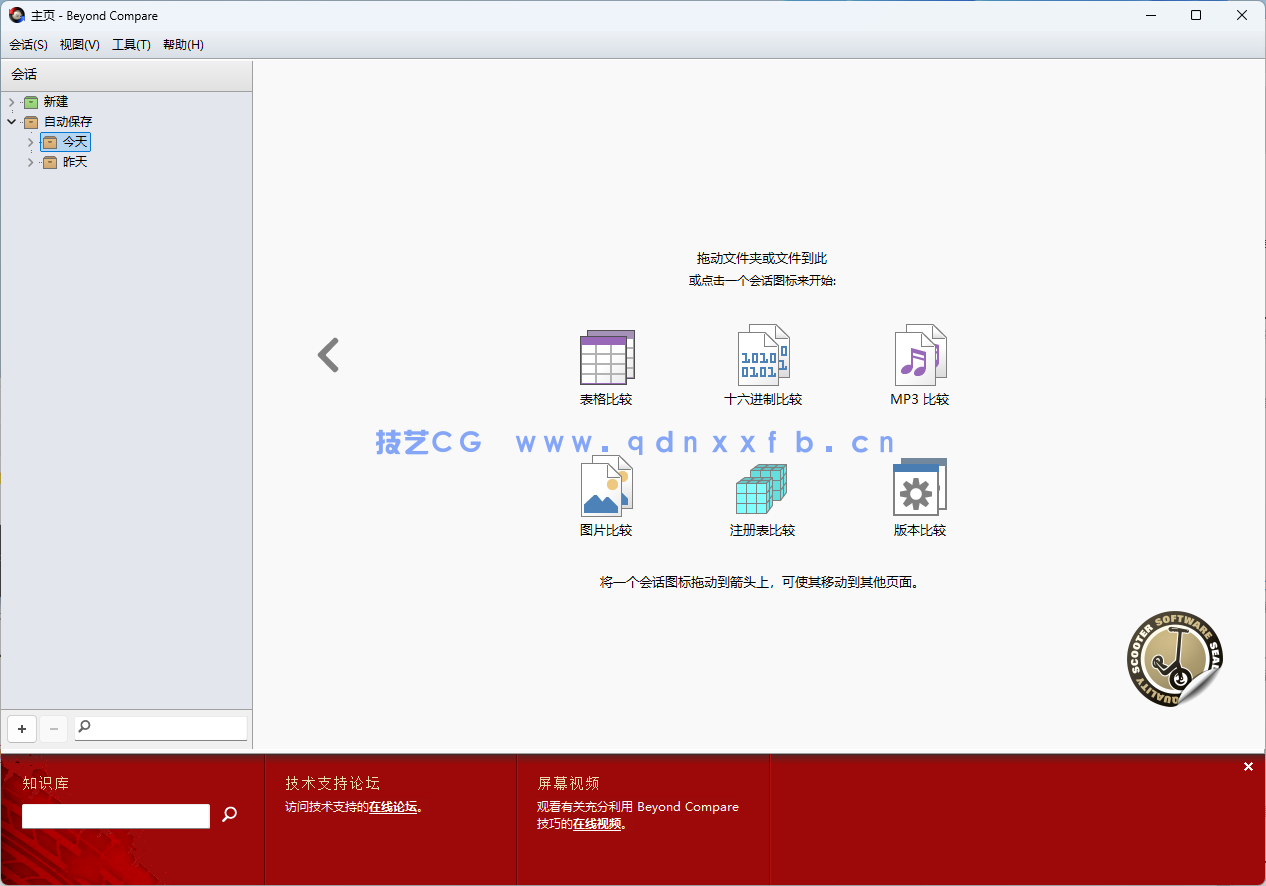Select the 今天 session folder

point(73,141)
